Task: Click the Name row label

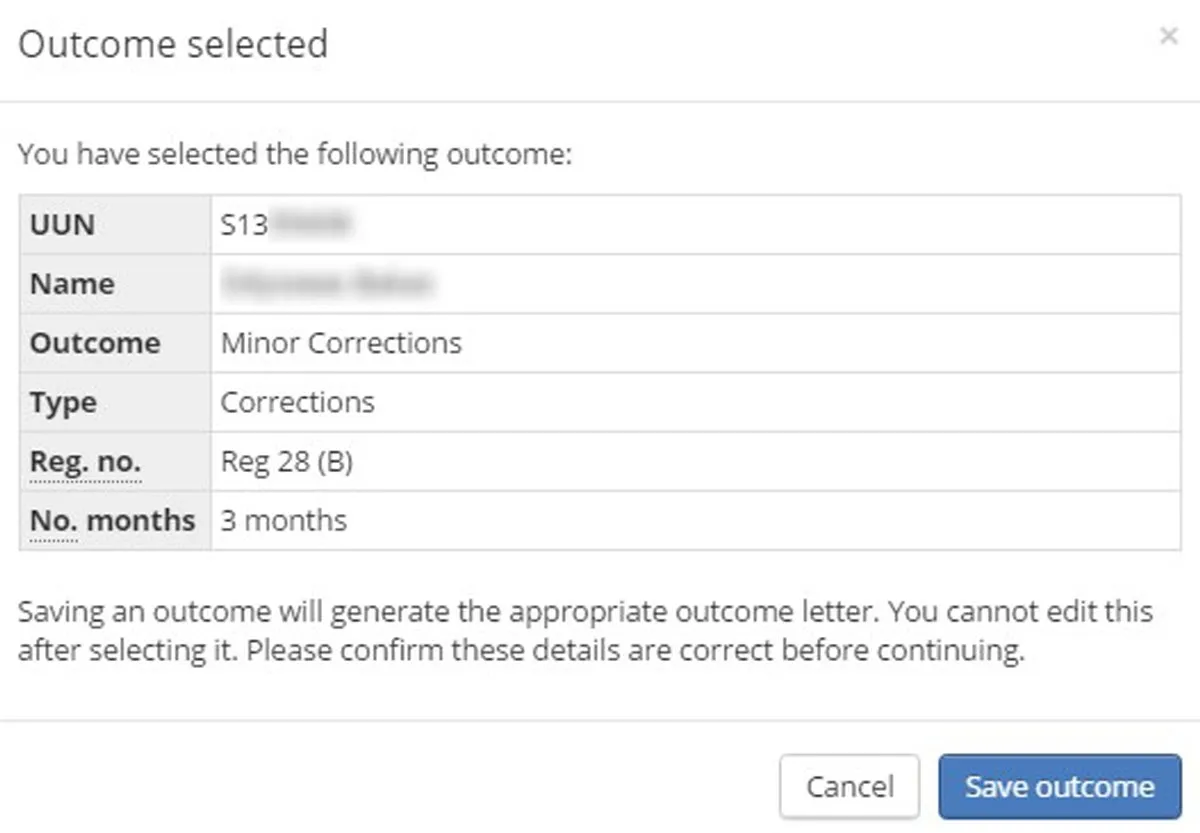Action: tap(71, 283)
